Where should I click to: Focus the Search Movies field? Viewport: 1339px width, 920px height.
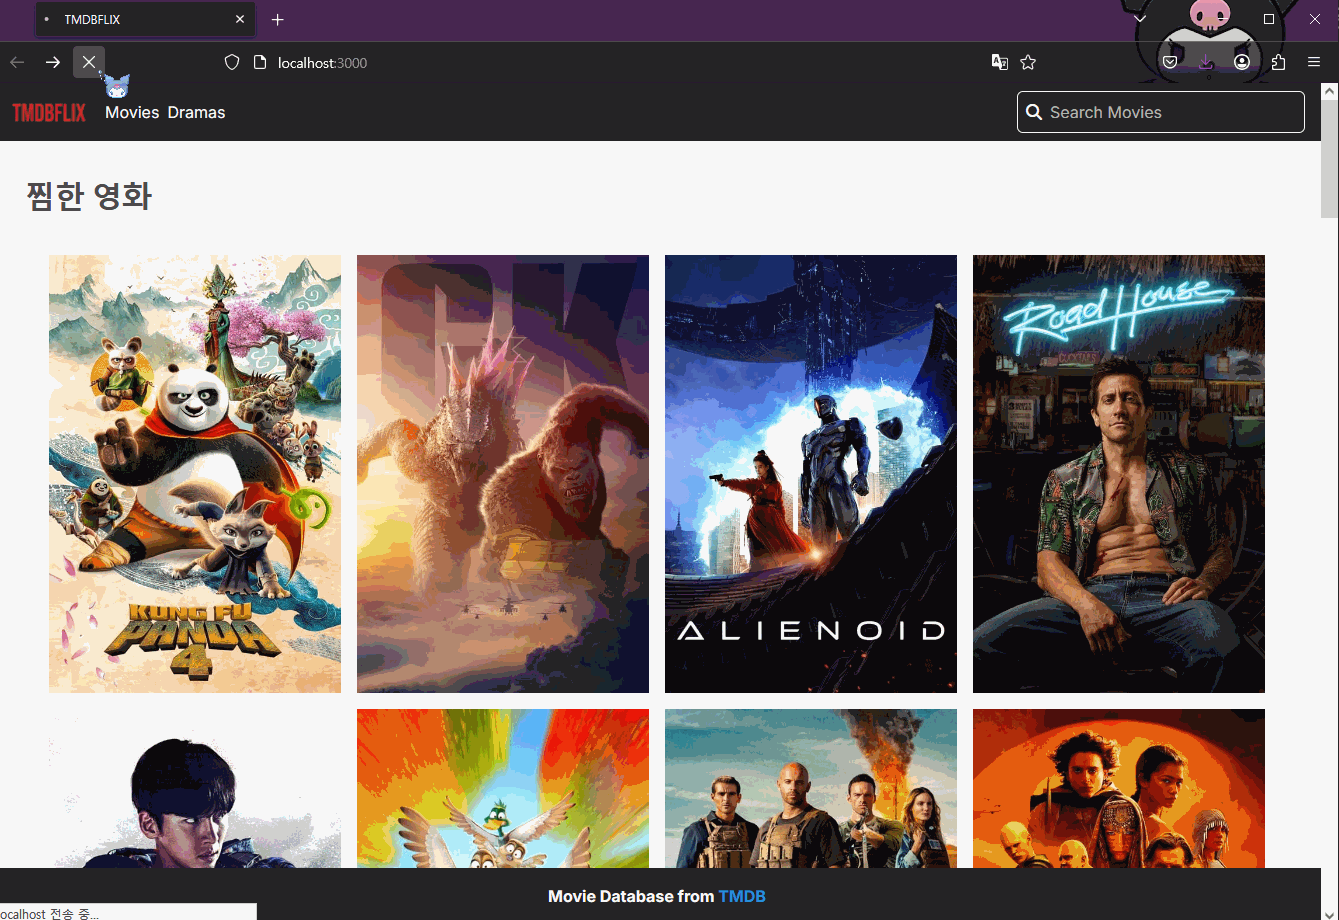click(1160, 112)
